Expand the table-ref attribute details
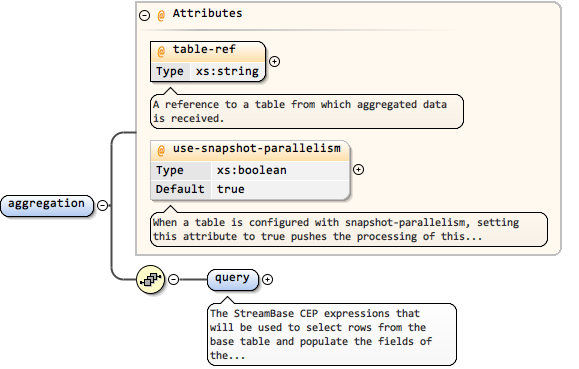Screen dimensions: 579x369 coord(274,61)
